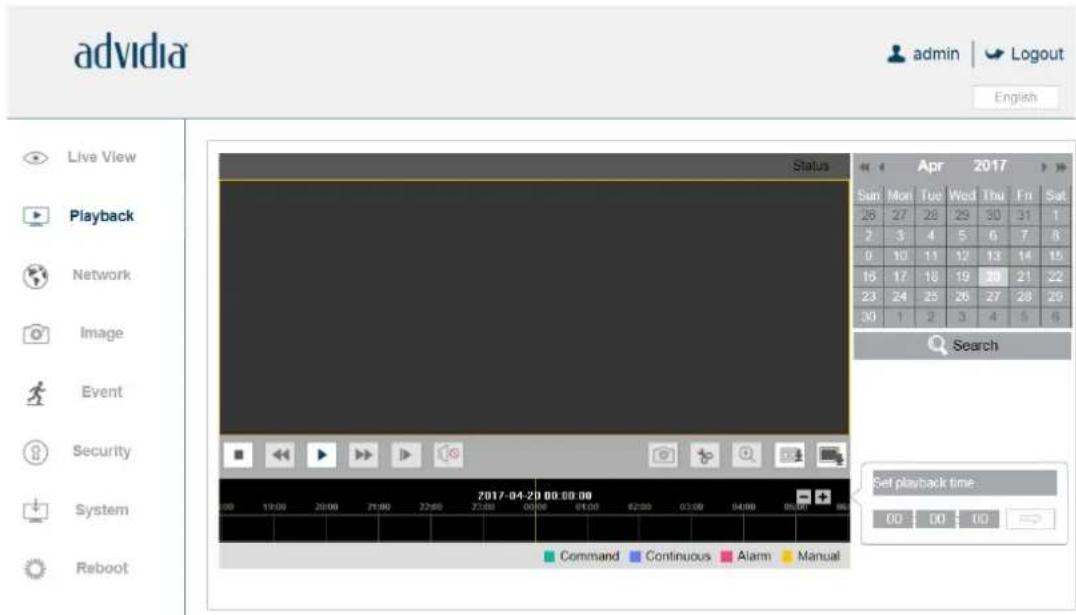The height and width of the screenshot is (615, 1076).
Task: Open the Image settings section
Action: coord(102,334)
